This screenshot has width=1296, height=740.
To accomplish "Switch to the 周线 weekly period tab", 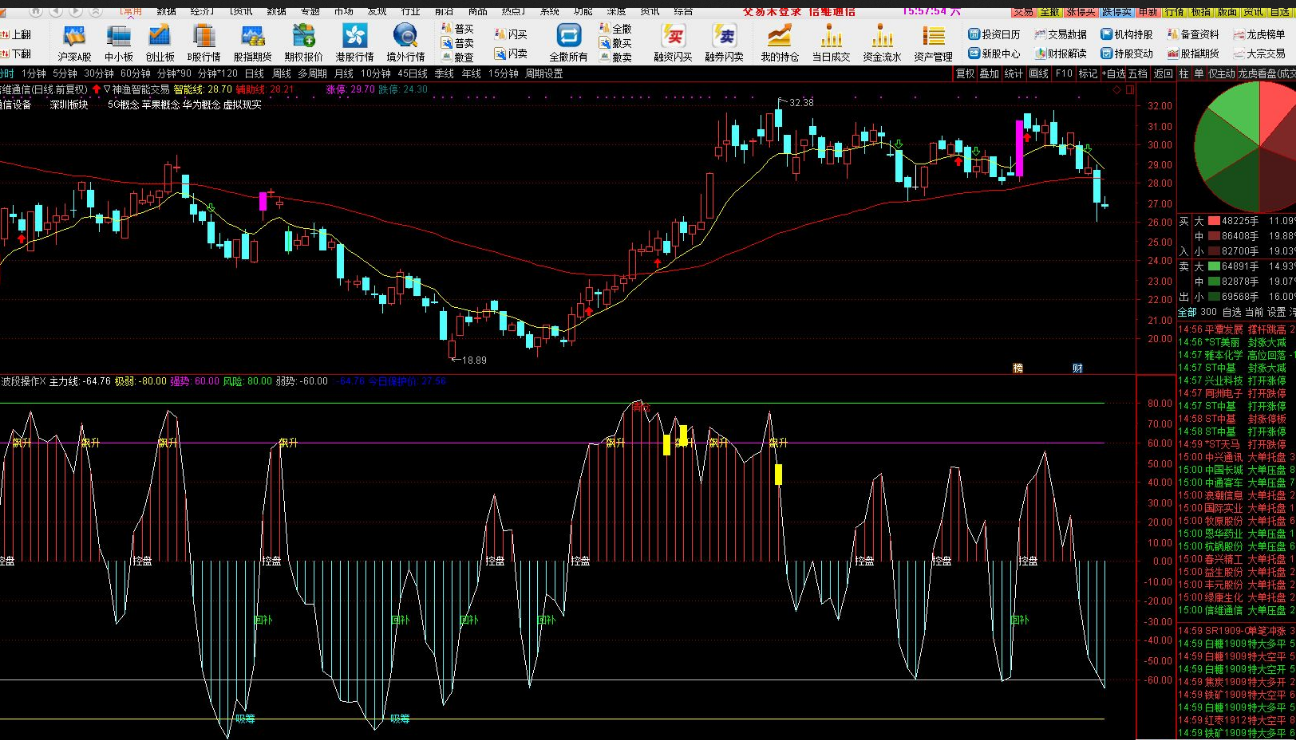I will pos(281,74).
